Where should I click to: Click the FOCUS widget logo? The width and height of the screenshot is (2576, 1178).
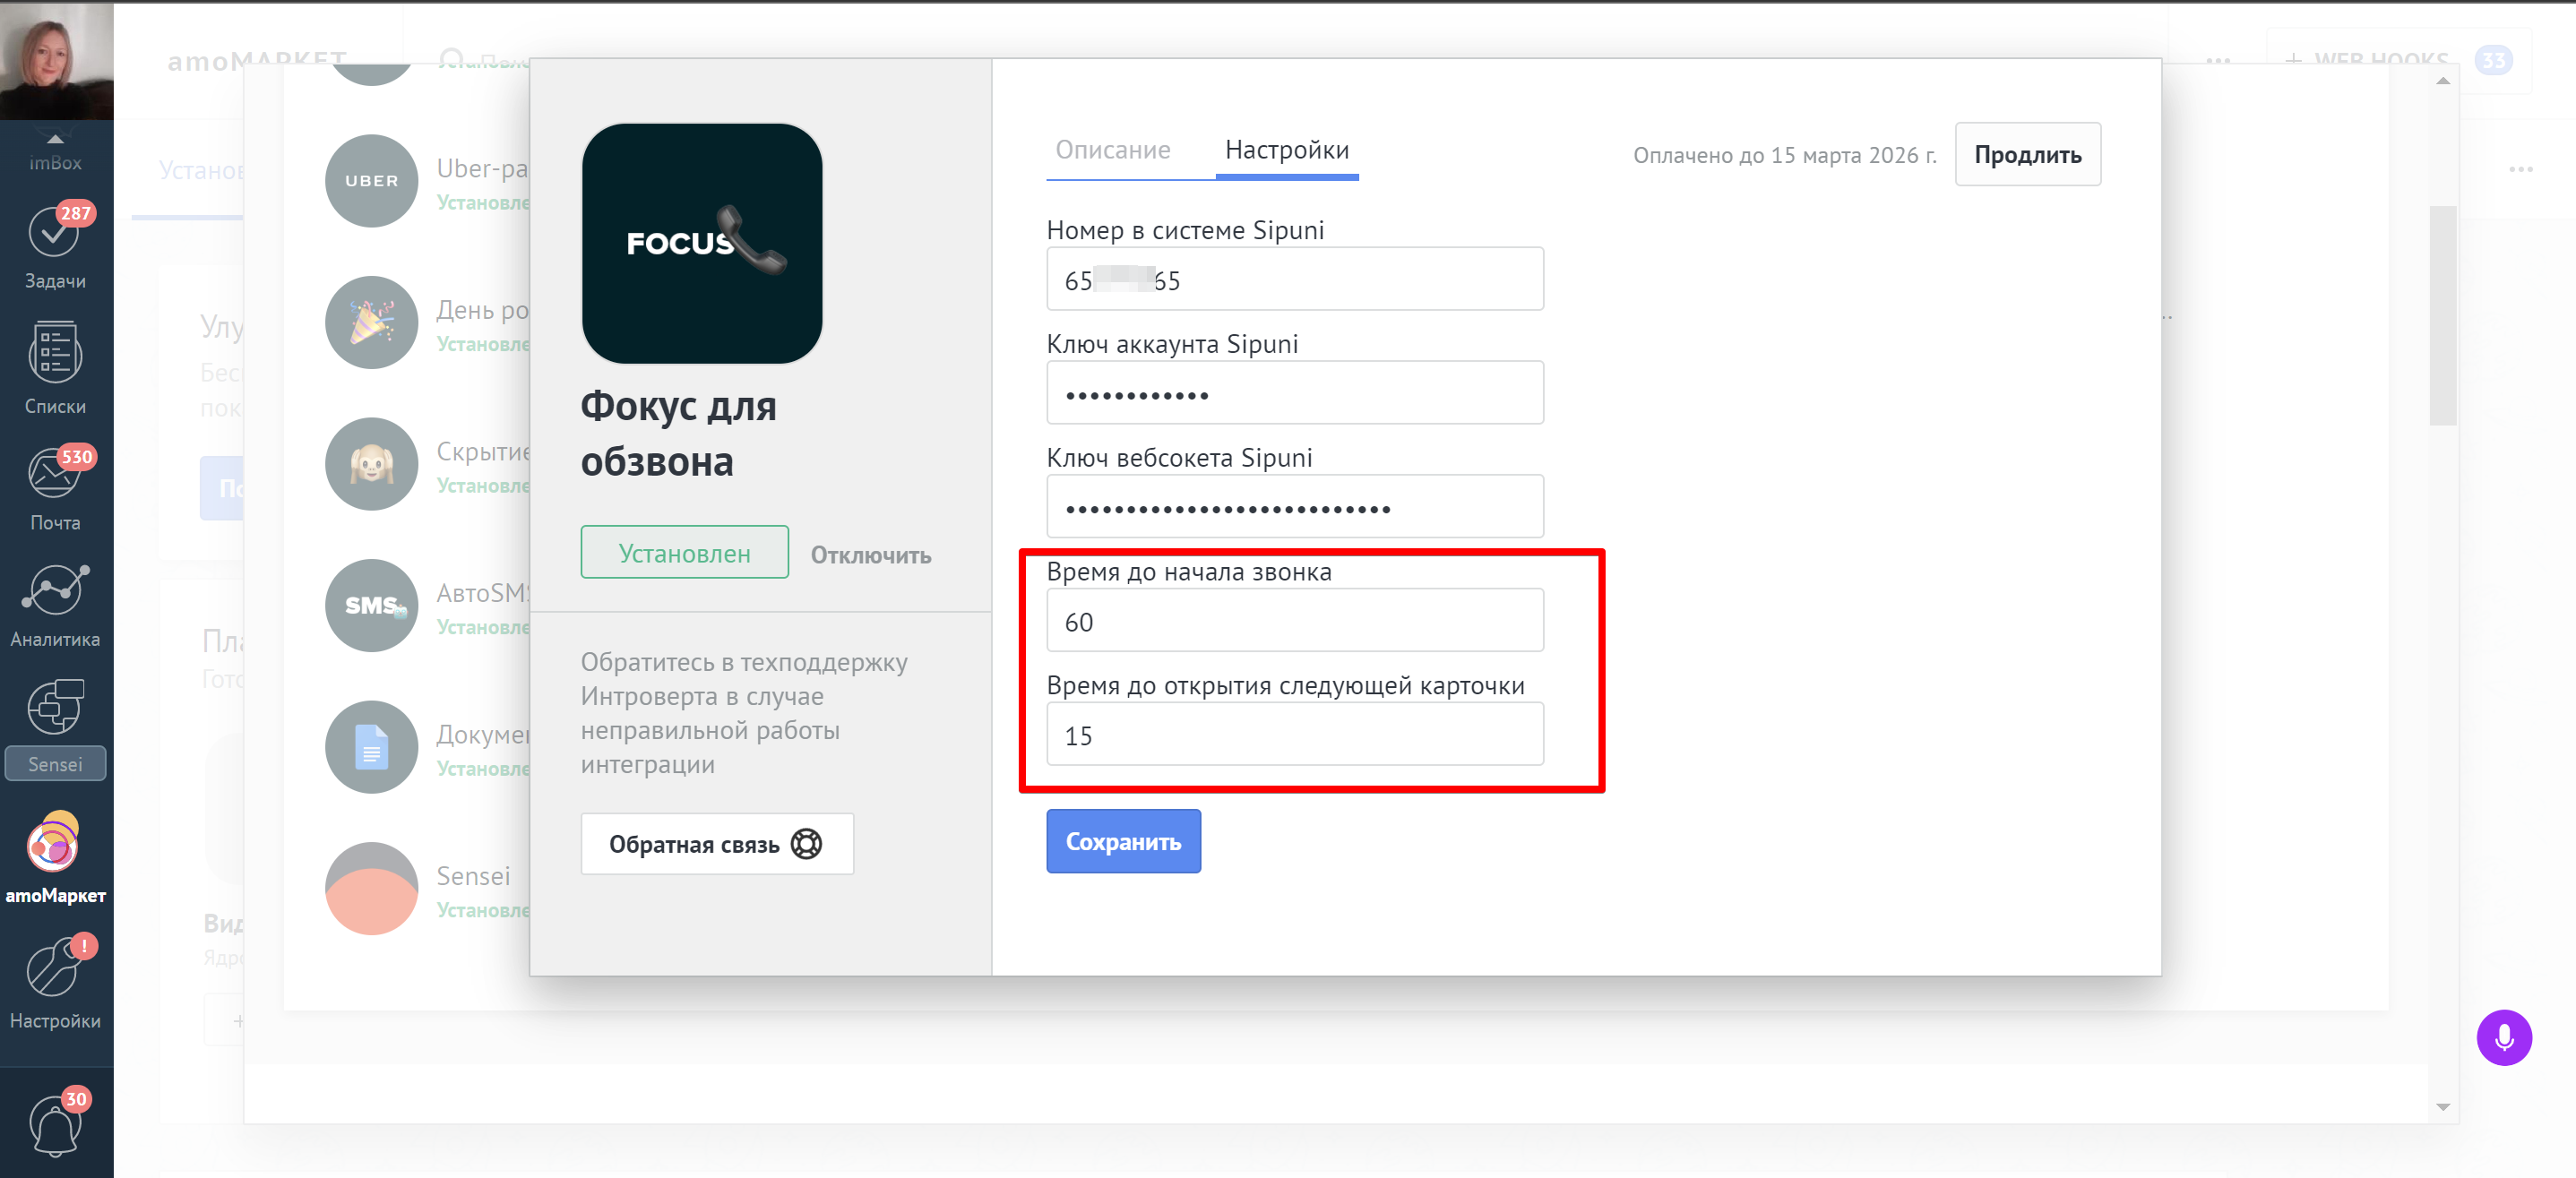tap(702, 244)
